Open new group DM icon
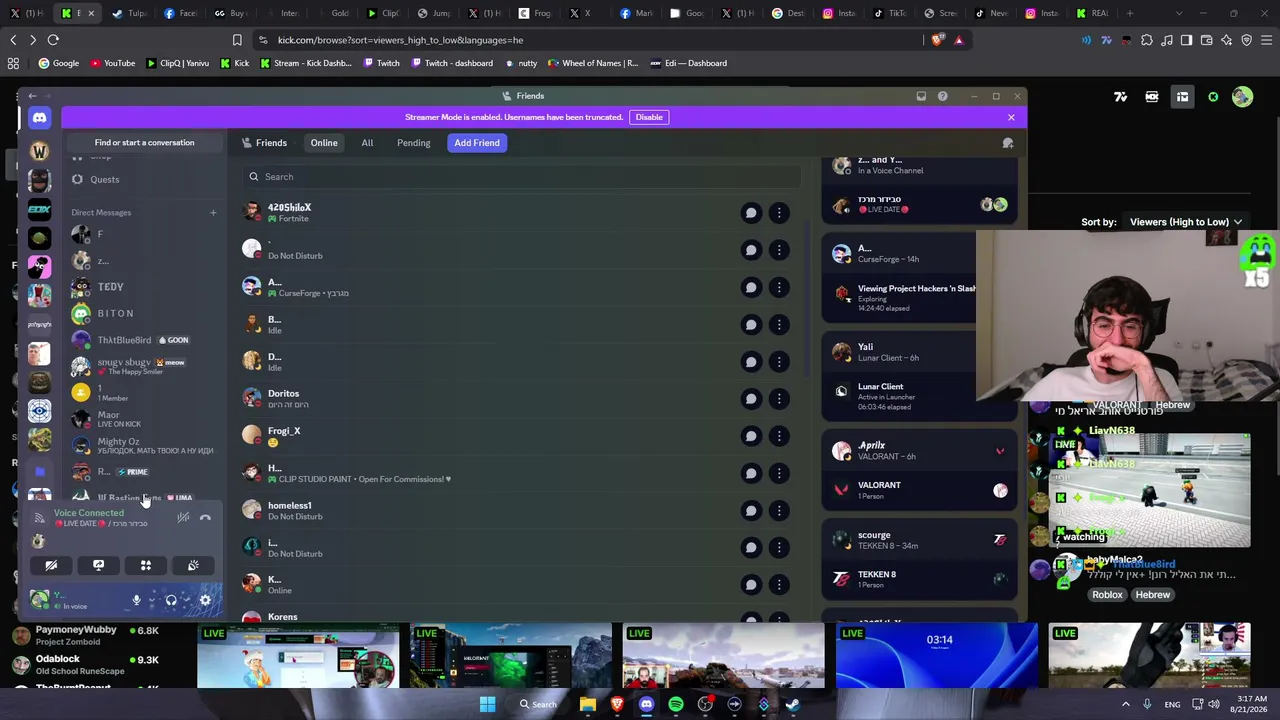 [x=1008, y=143]
